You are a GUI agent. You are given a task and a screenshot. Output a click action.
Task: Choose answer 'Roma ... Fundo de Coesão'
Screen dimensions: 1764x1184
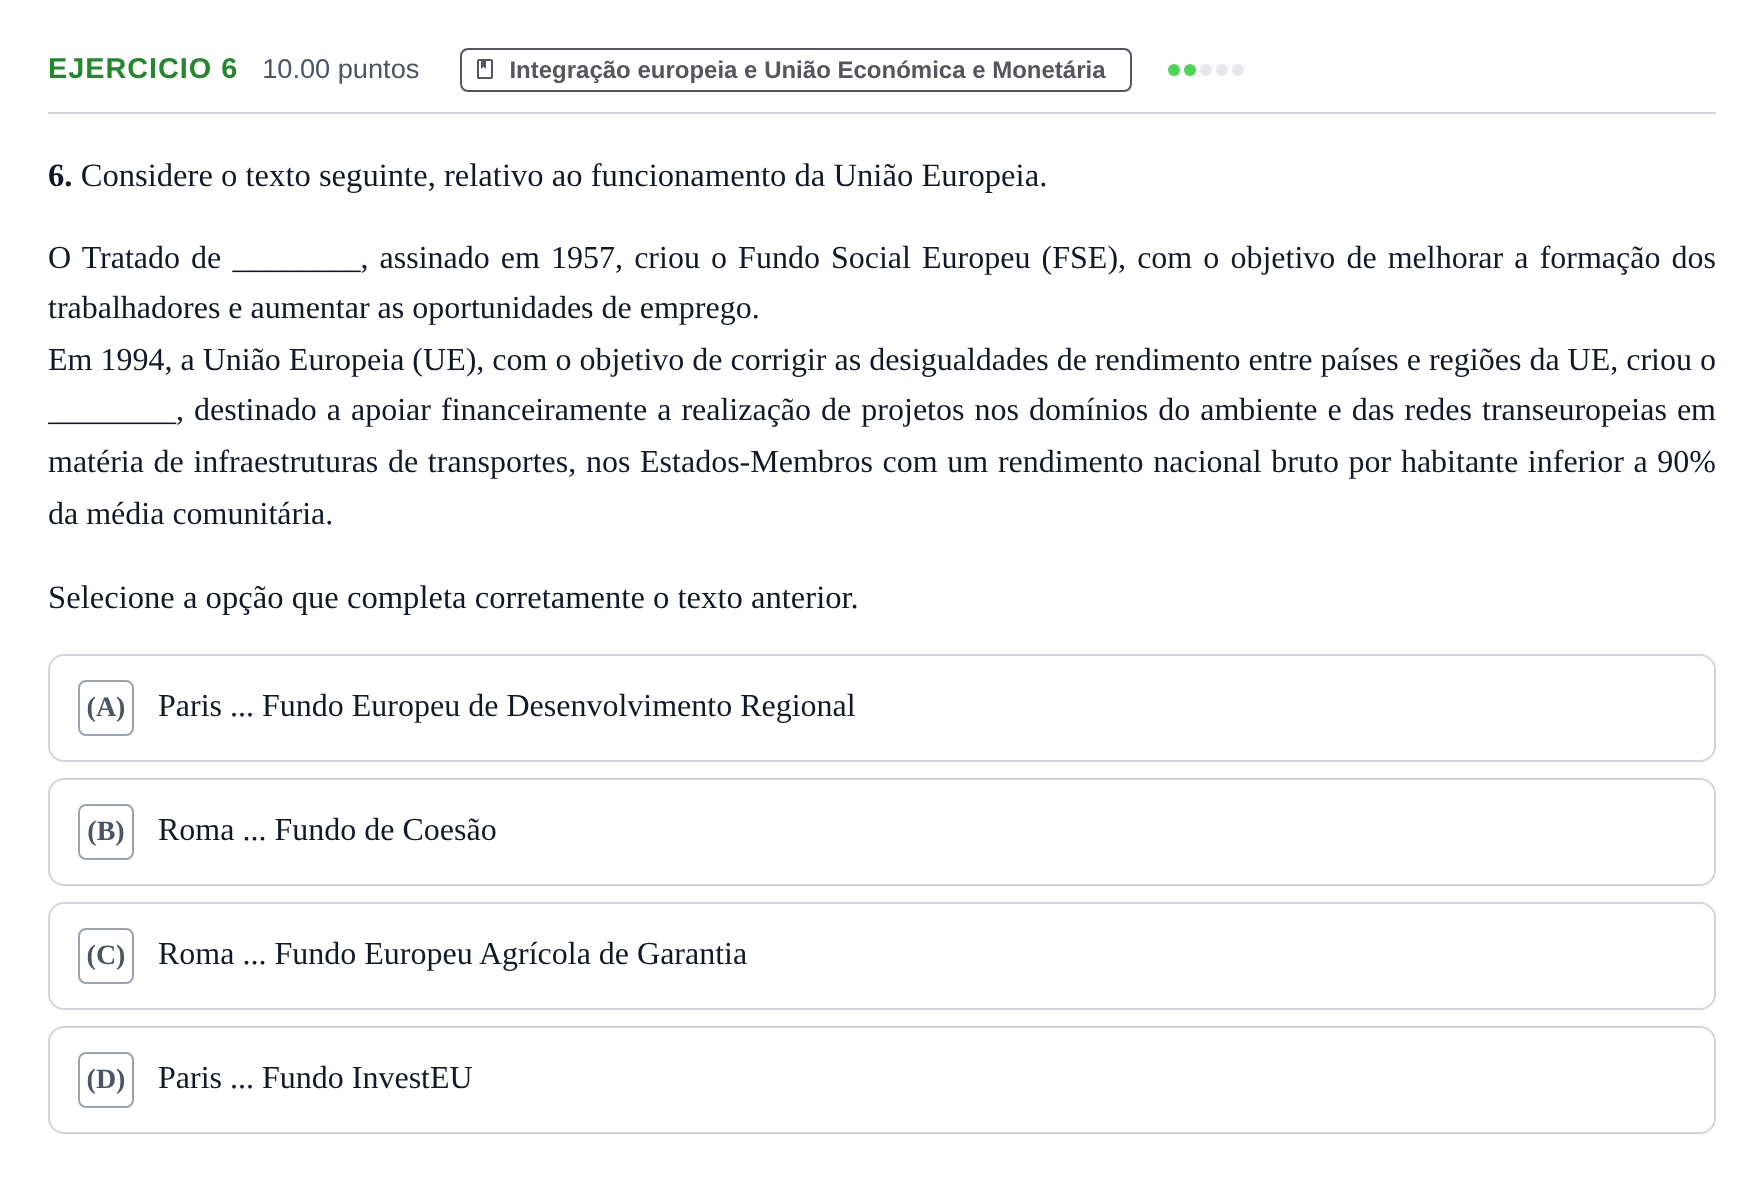881,832
